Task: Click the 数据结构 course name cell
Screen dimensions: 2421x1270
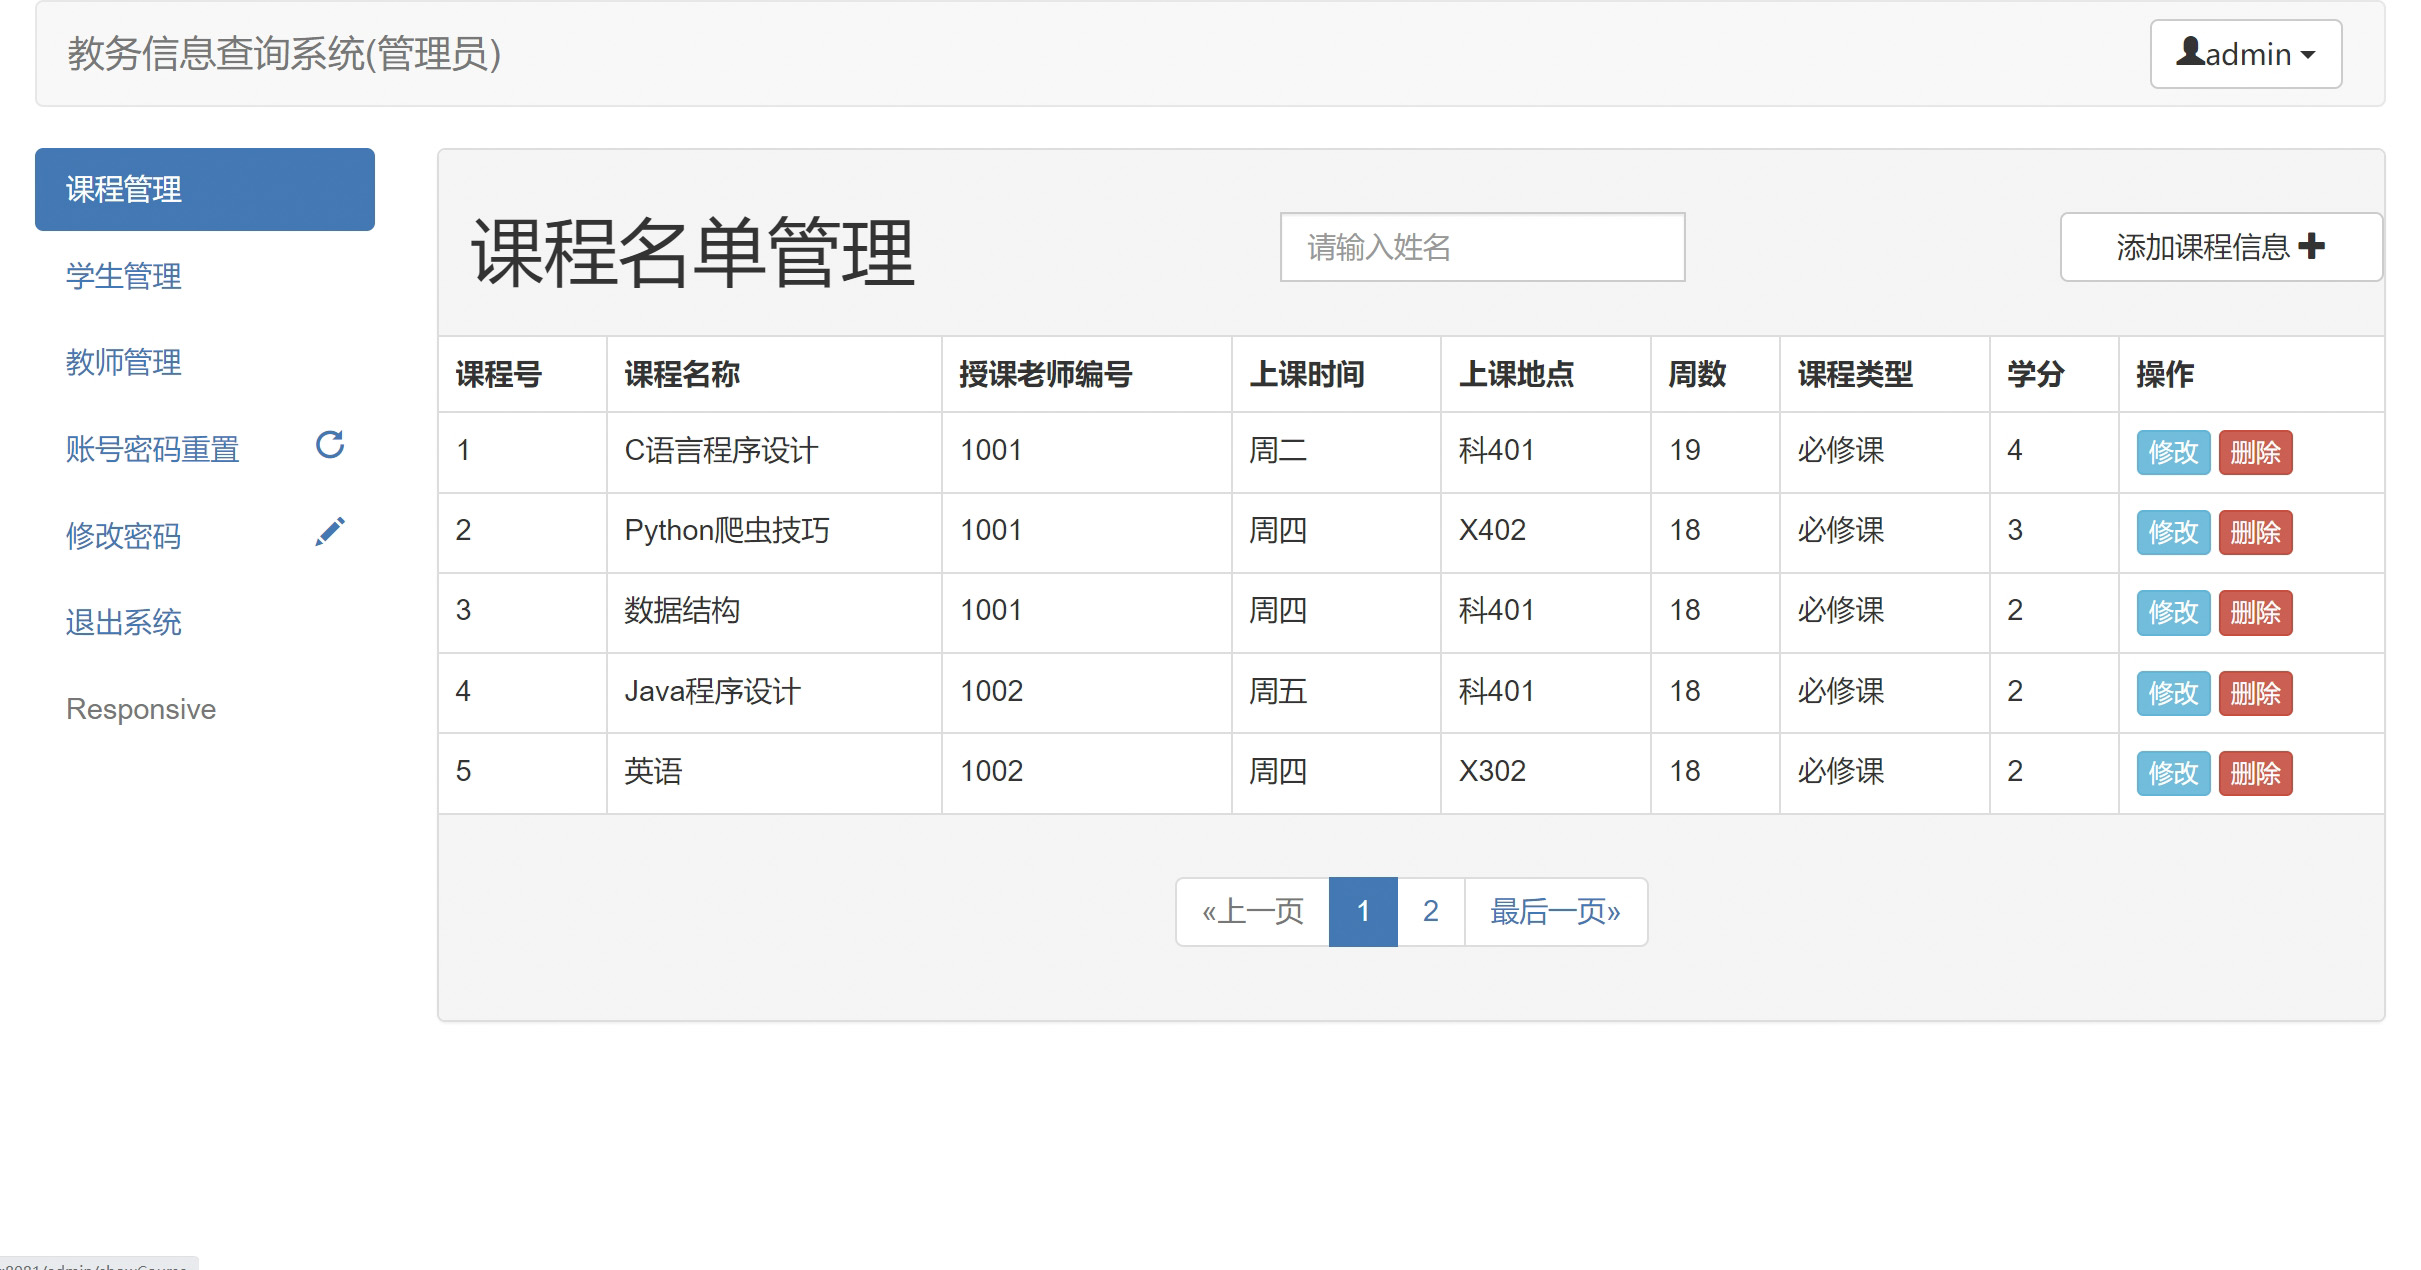Action: 774,612
